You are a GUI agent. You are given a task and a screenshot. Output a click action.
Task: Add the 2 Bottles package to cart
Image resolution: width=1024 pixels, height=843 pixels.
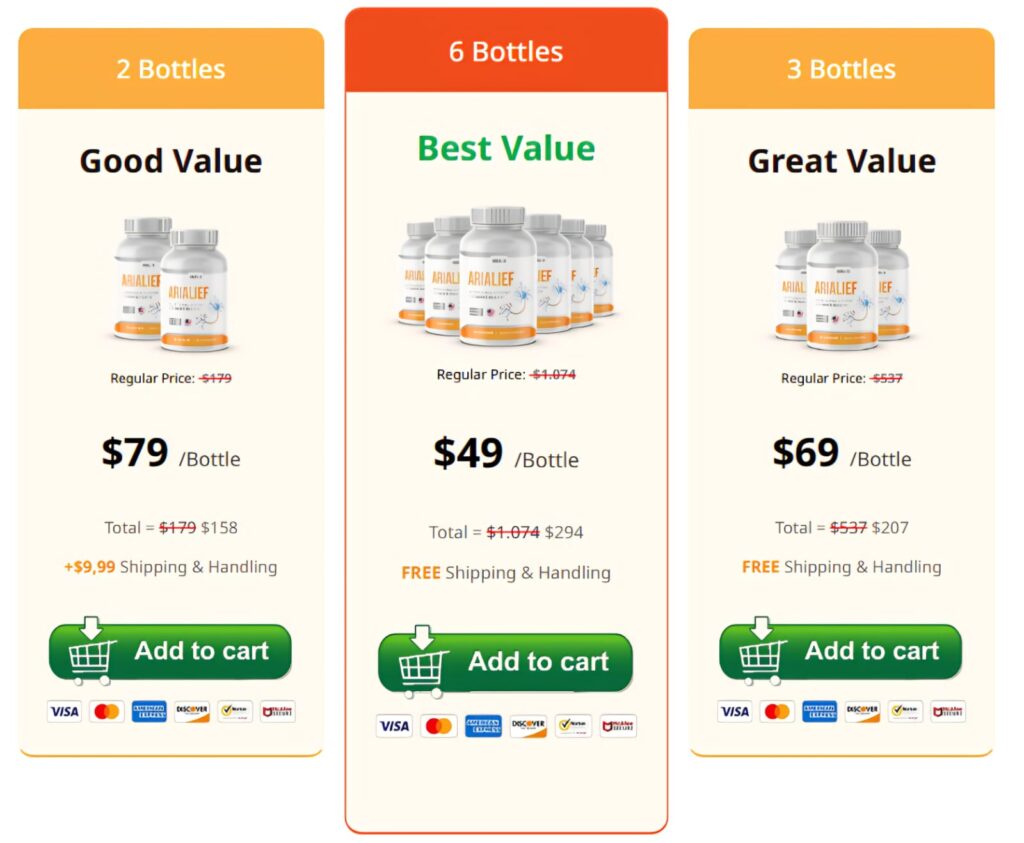[170, 651]
